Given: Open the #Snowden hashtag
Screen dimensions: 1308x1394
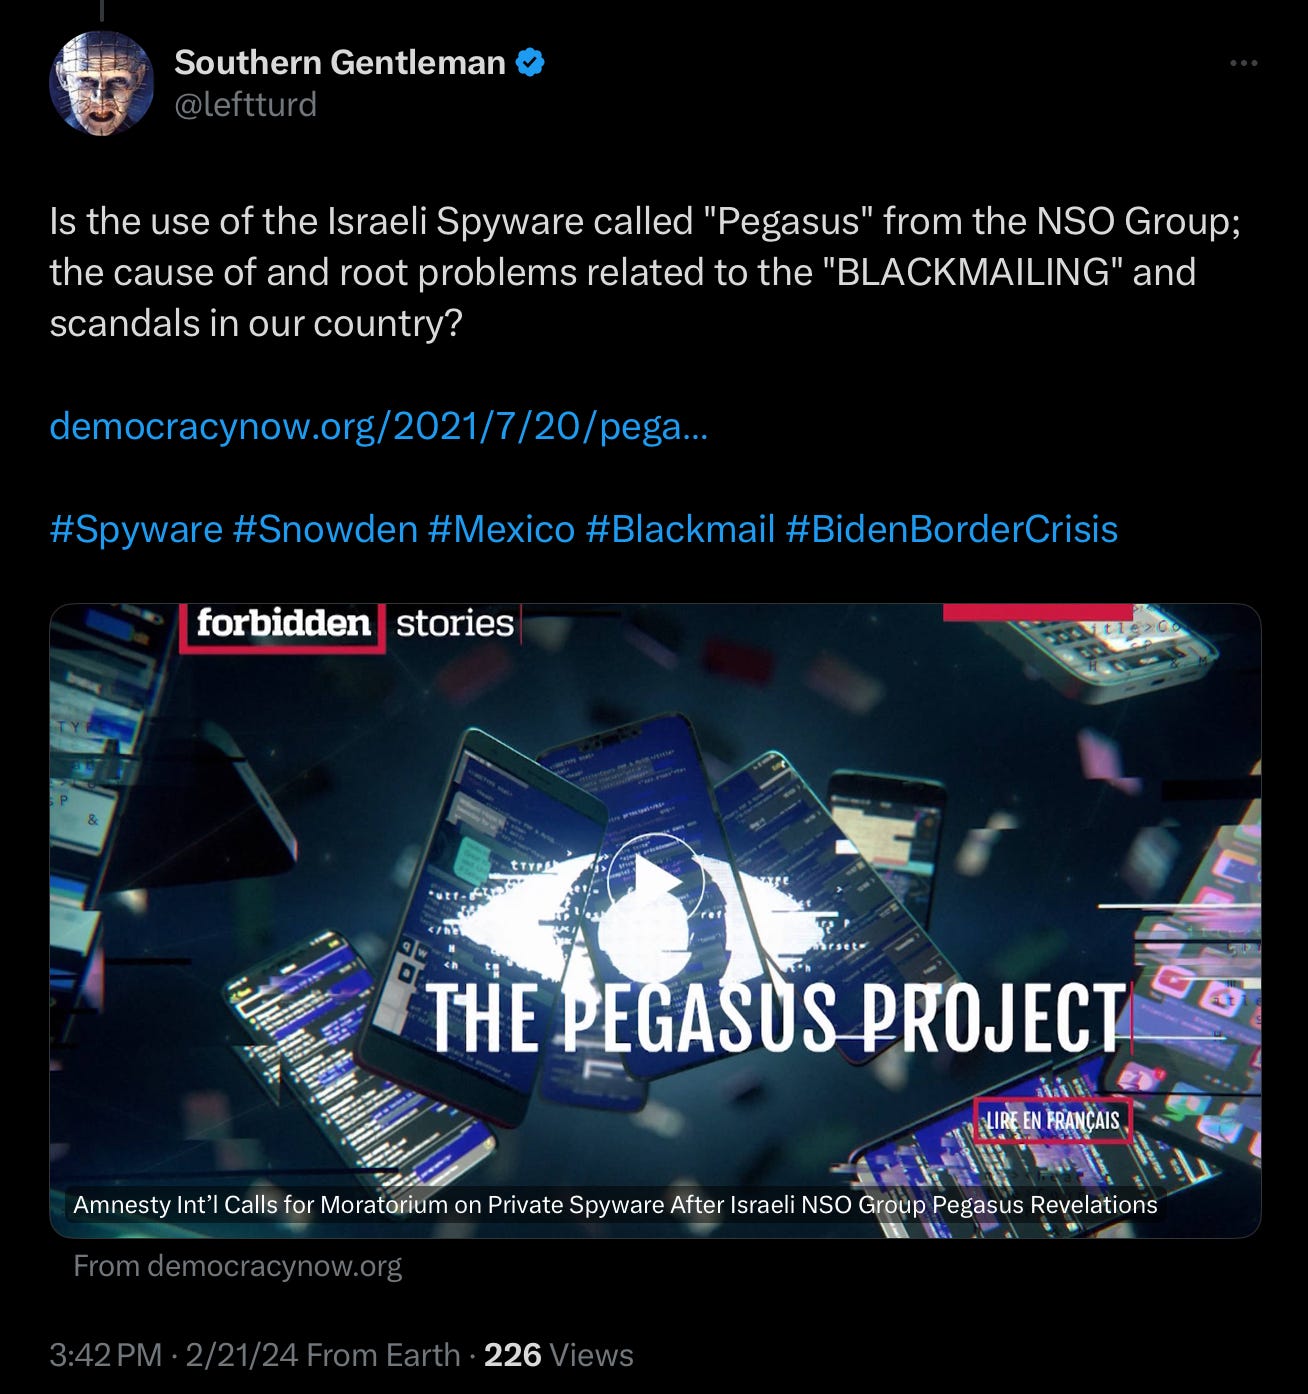Looking at the screenshot, I should tap(325, 529).
